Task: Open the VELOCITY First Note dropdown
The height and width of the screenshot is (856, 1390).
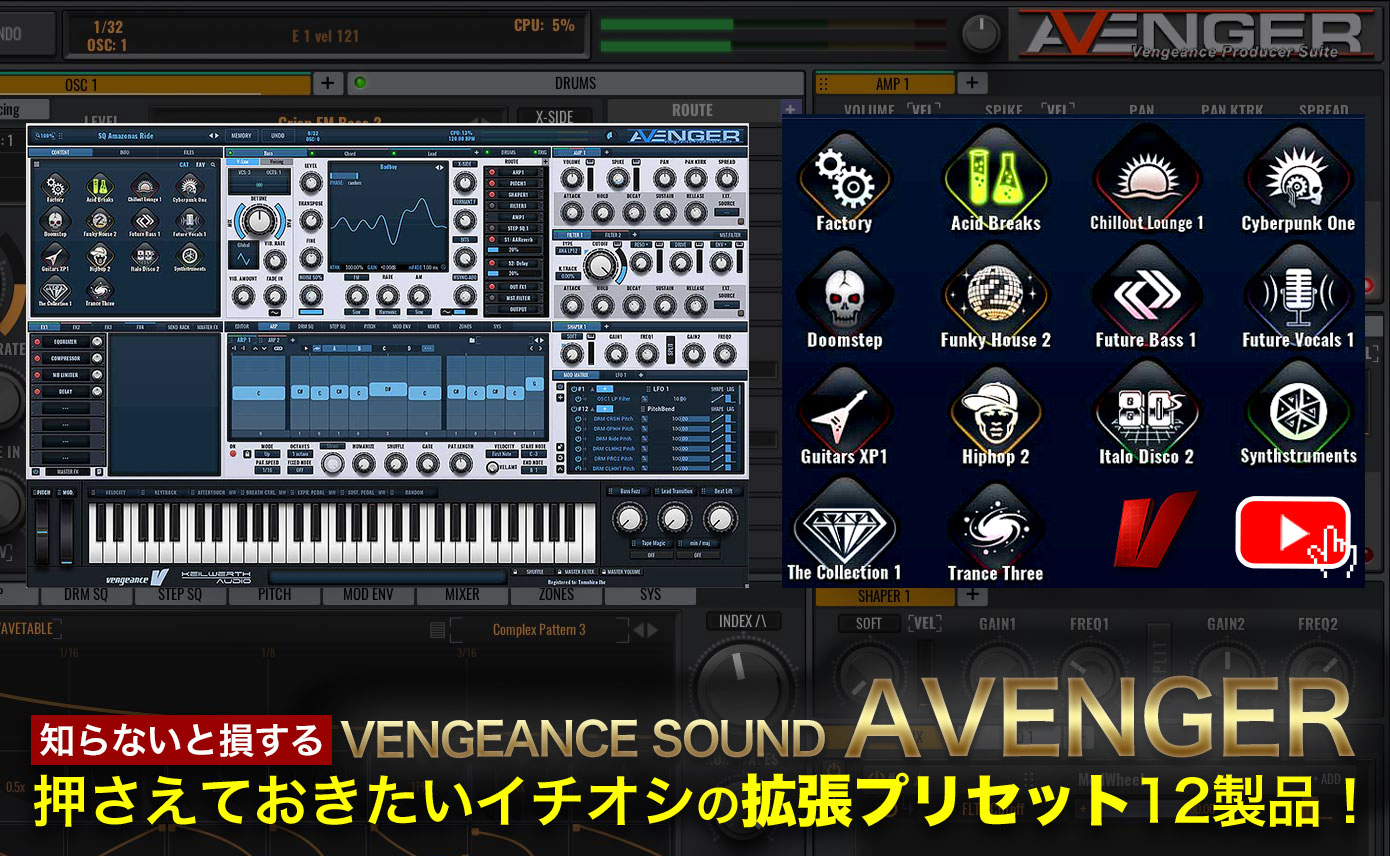Action: (504, 454)
